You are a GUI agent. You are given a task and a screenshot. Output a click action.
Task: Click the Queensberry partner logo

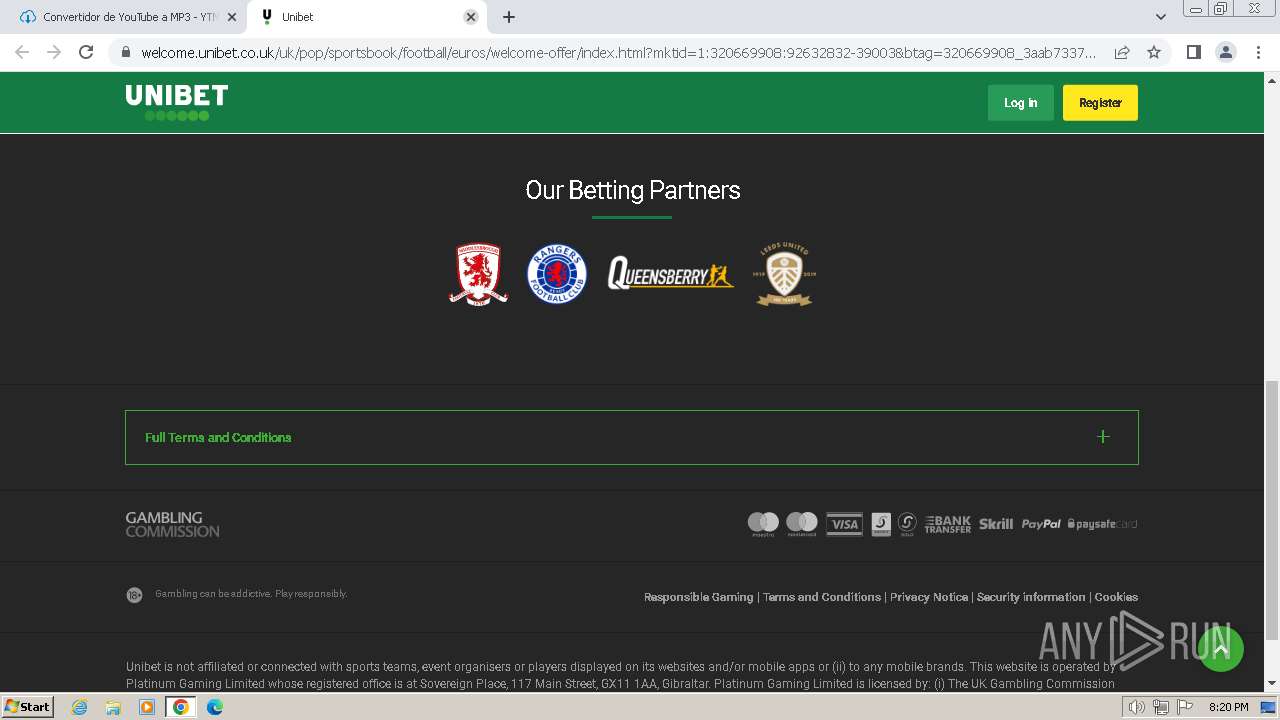(x=671, y=274)
